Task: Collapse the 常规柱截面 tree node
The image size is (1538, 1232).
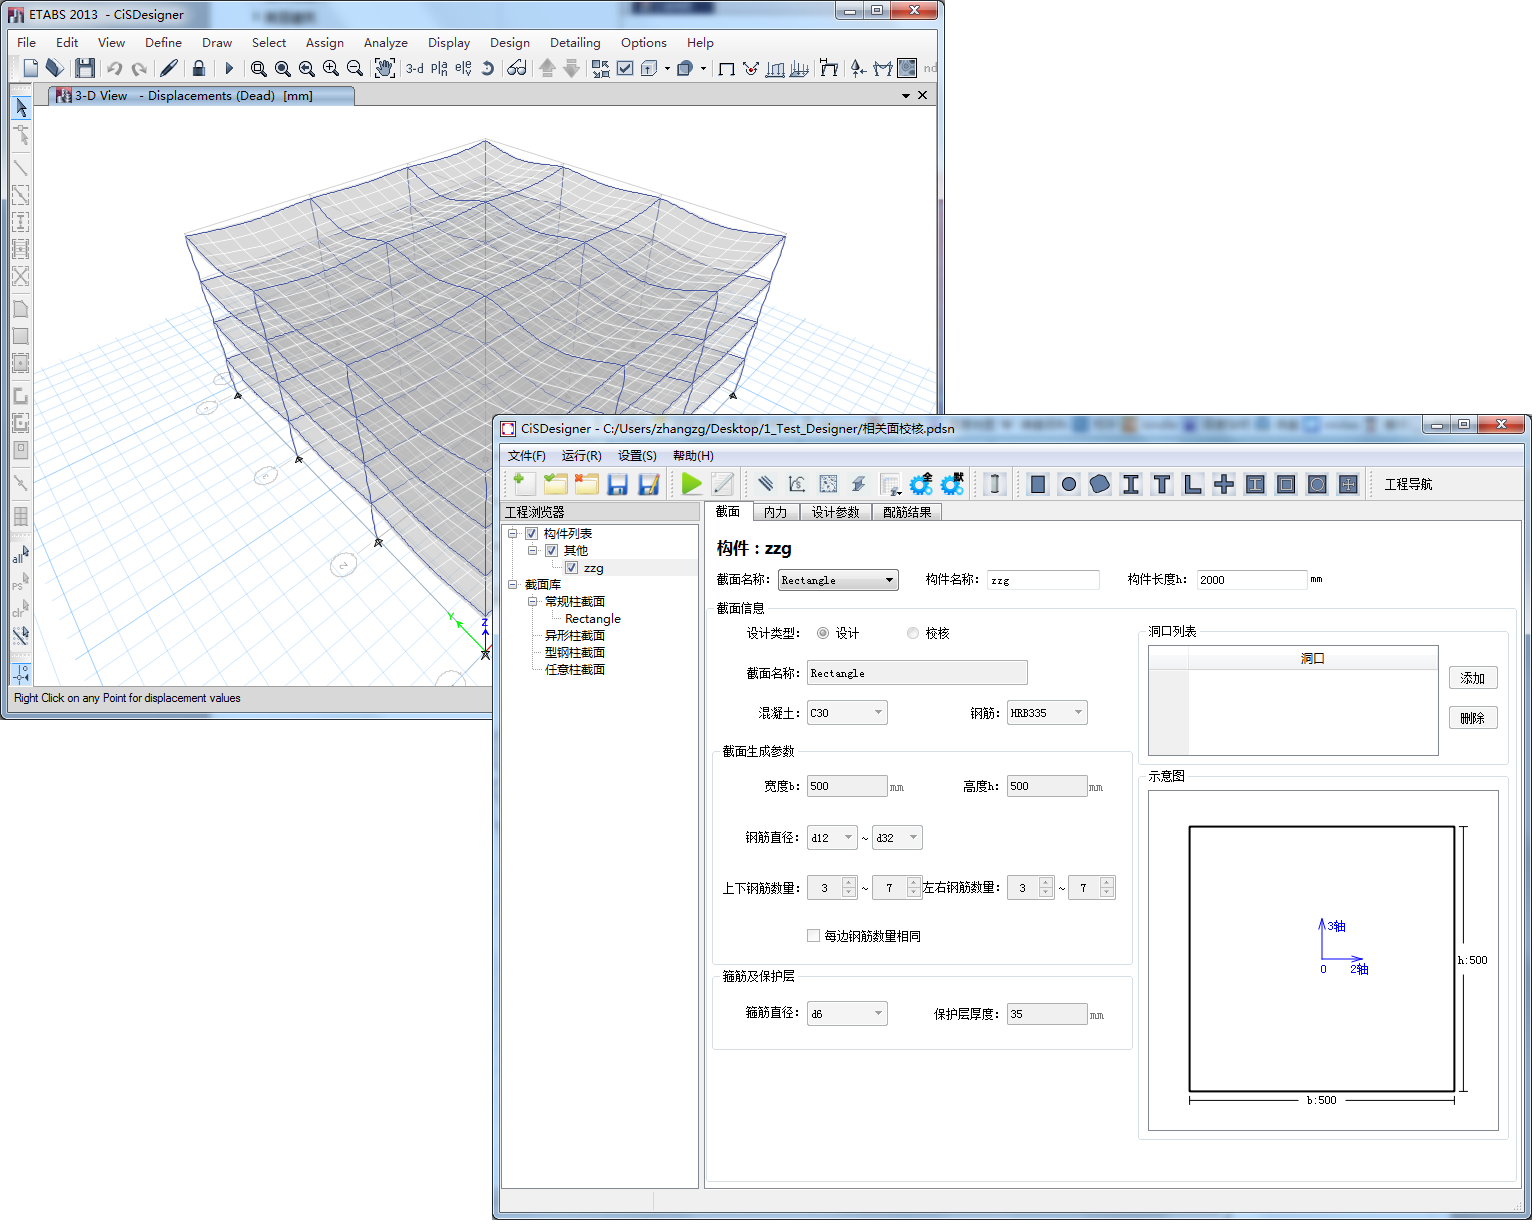Action: (533, 602)
